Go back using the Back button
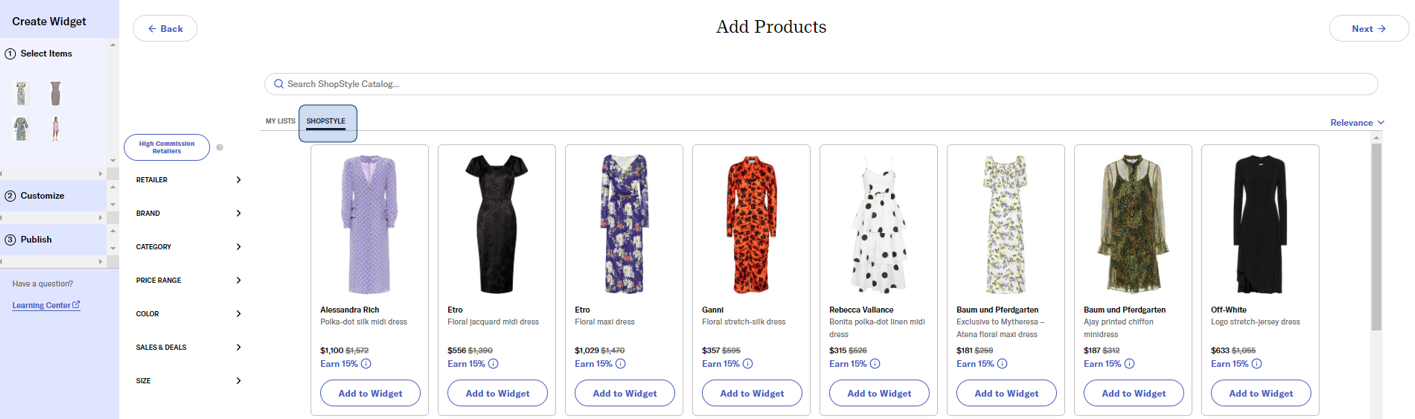The width and height of the screenshot is (1415, 419). pyautogui.click(x=165, y=29)
